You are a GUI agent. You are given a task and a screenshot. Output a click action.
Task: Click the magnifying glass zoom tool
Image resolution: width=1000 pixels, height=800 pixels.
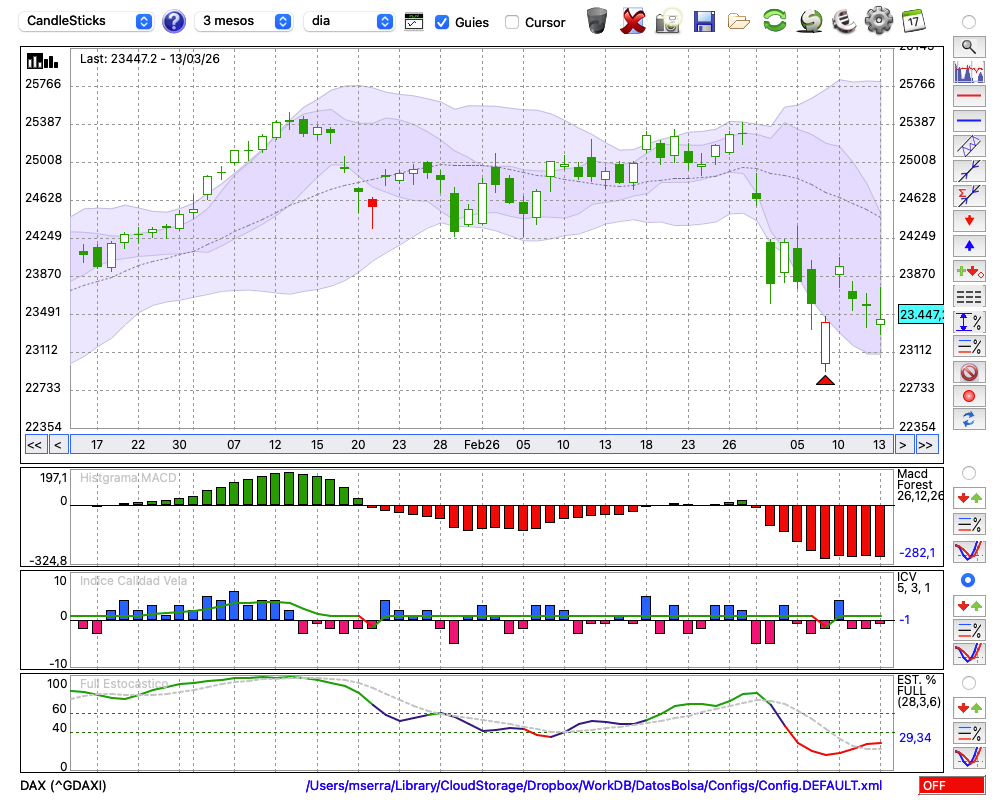[968, 46]
